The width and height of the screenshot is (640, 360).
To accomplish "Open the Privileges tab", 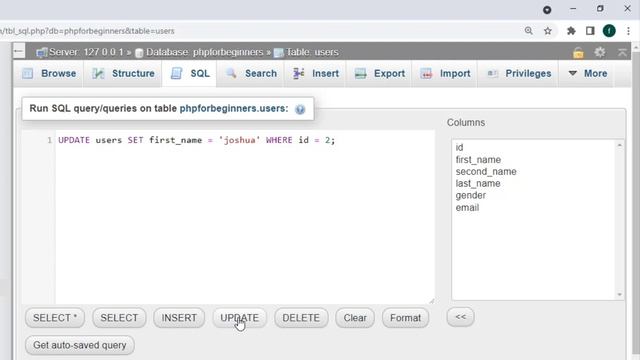I will tap(518, 73).
